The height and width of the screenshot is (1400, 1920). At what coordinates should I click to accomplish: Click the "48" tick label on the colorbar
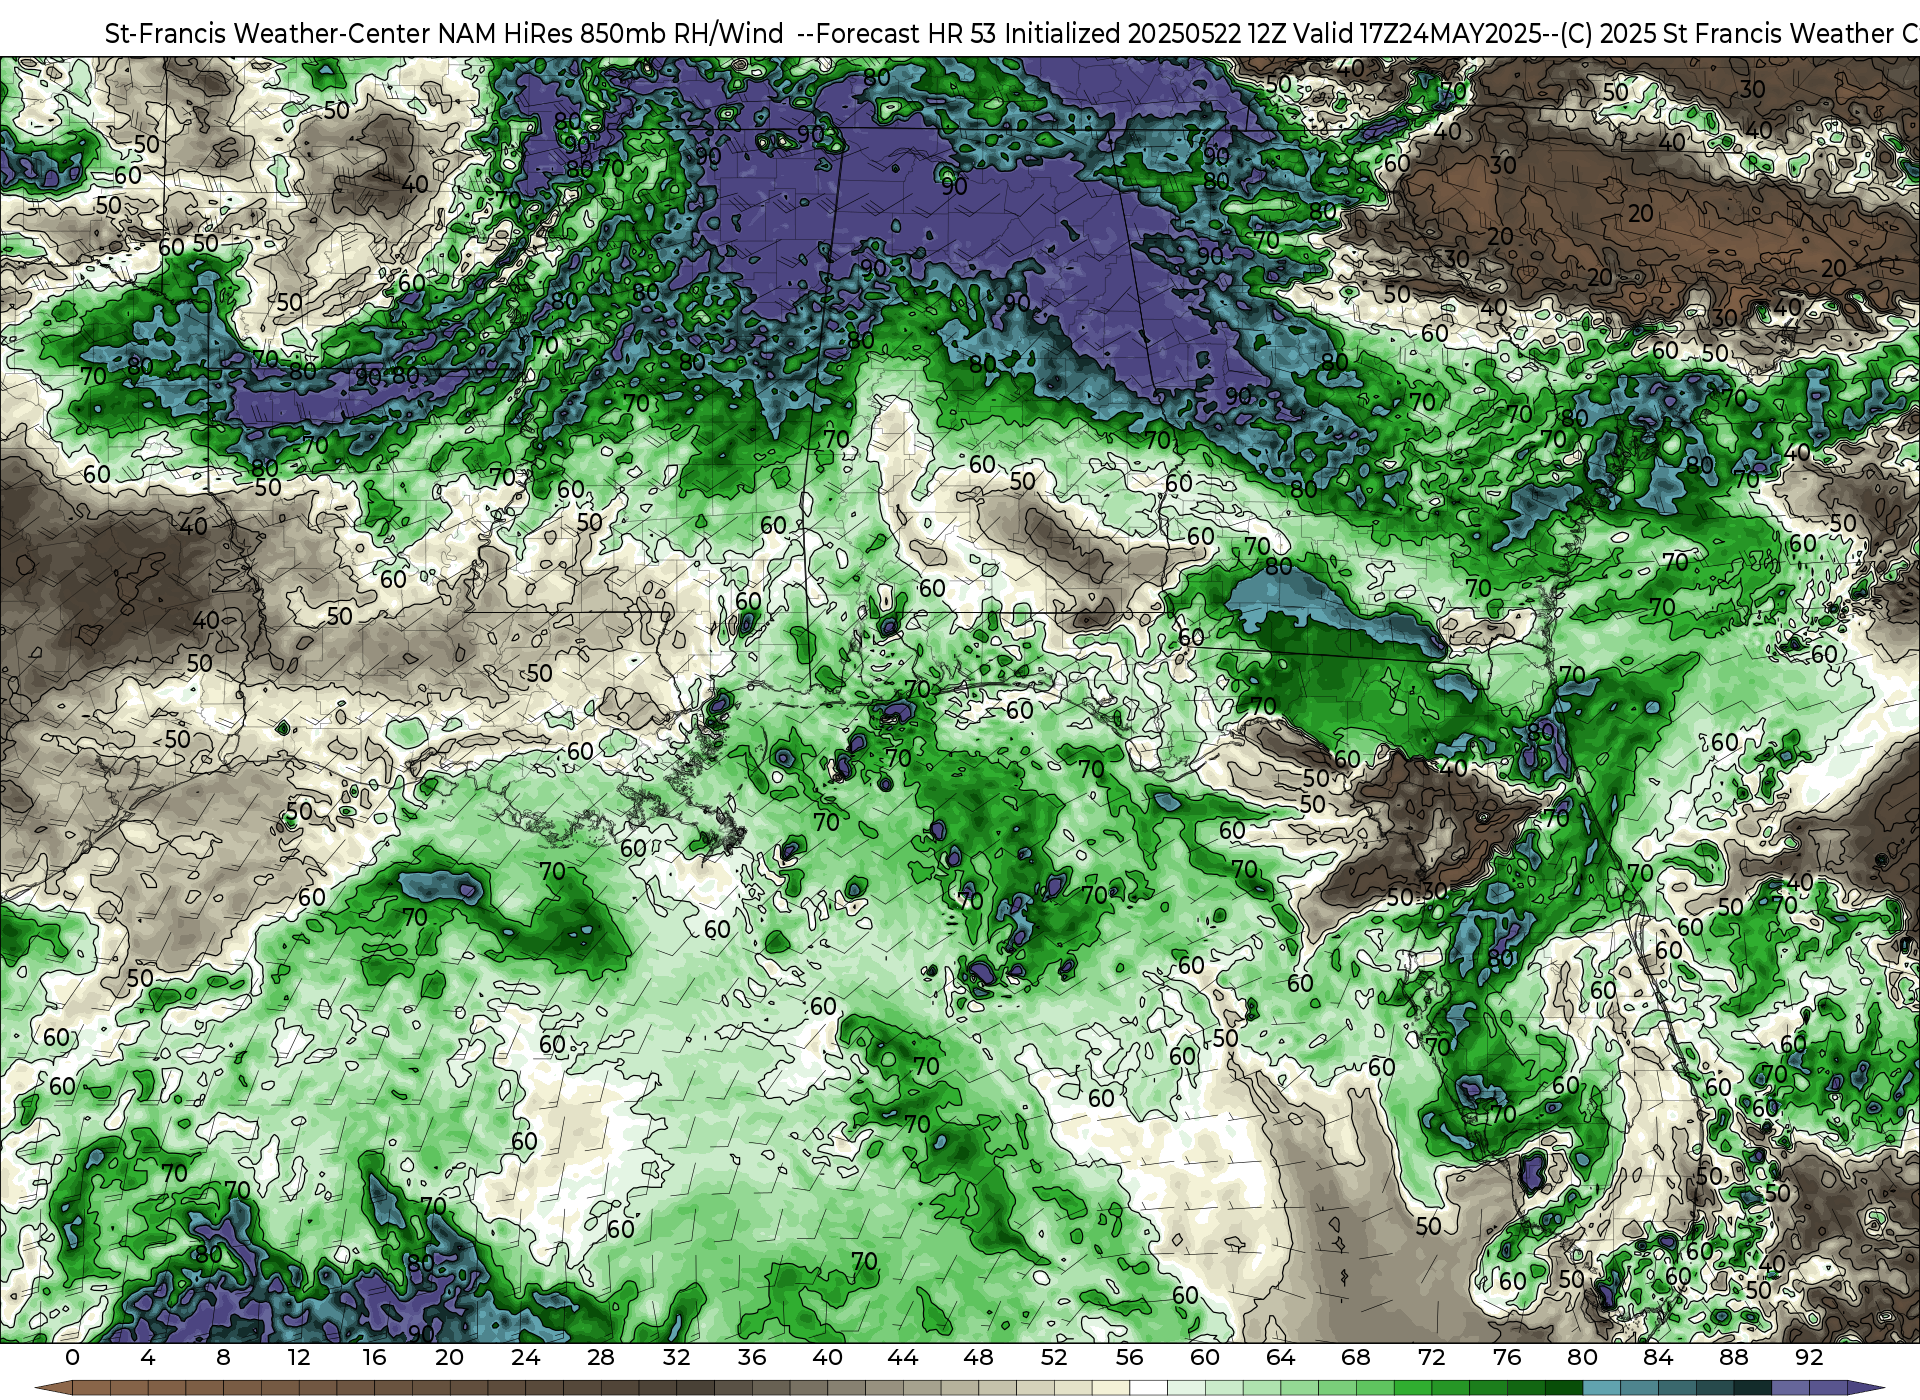(979, 1357)
